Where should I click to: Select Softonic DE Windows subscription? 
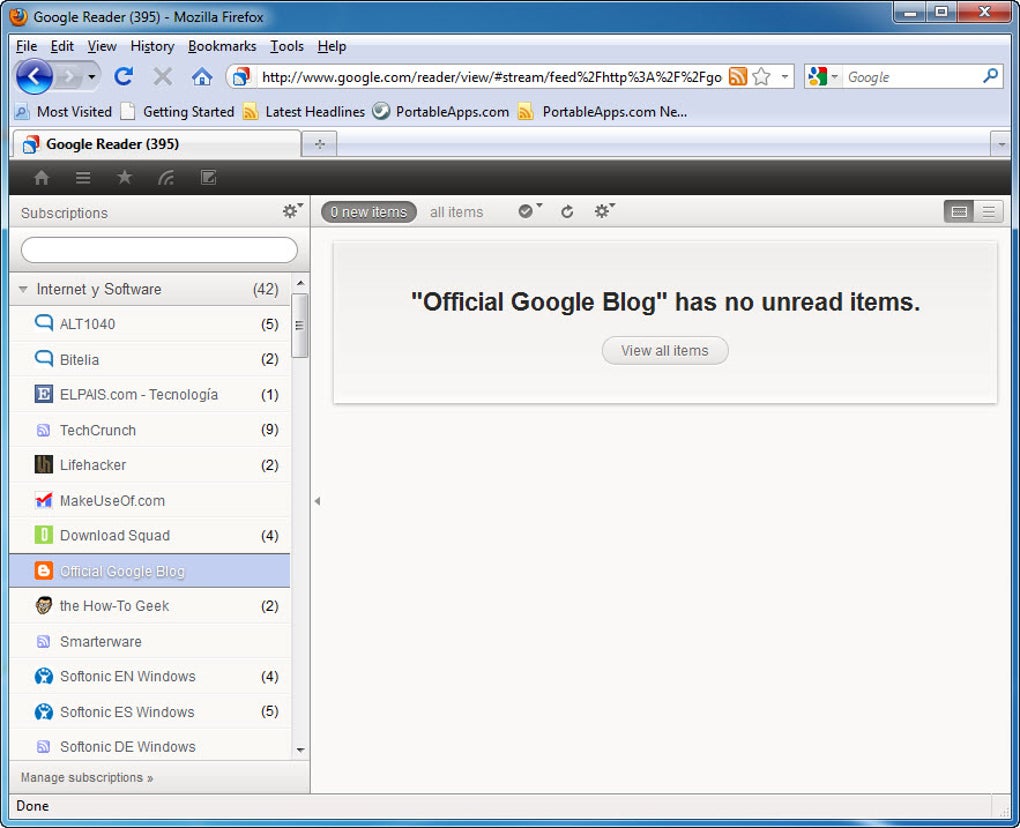point(150,745)
